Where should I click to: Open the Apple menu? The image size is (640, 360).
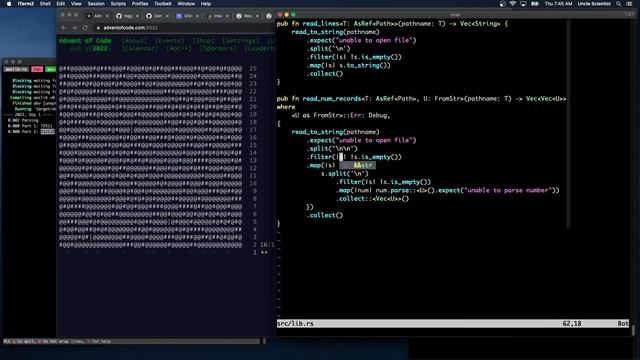click(x=9, y=4)
